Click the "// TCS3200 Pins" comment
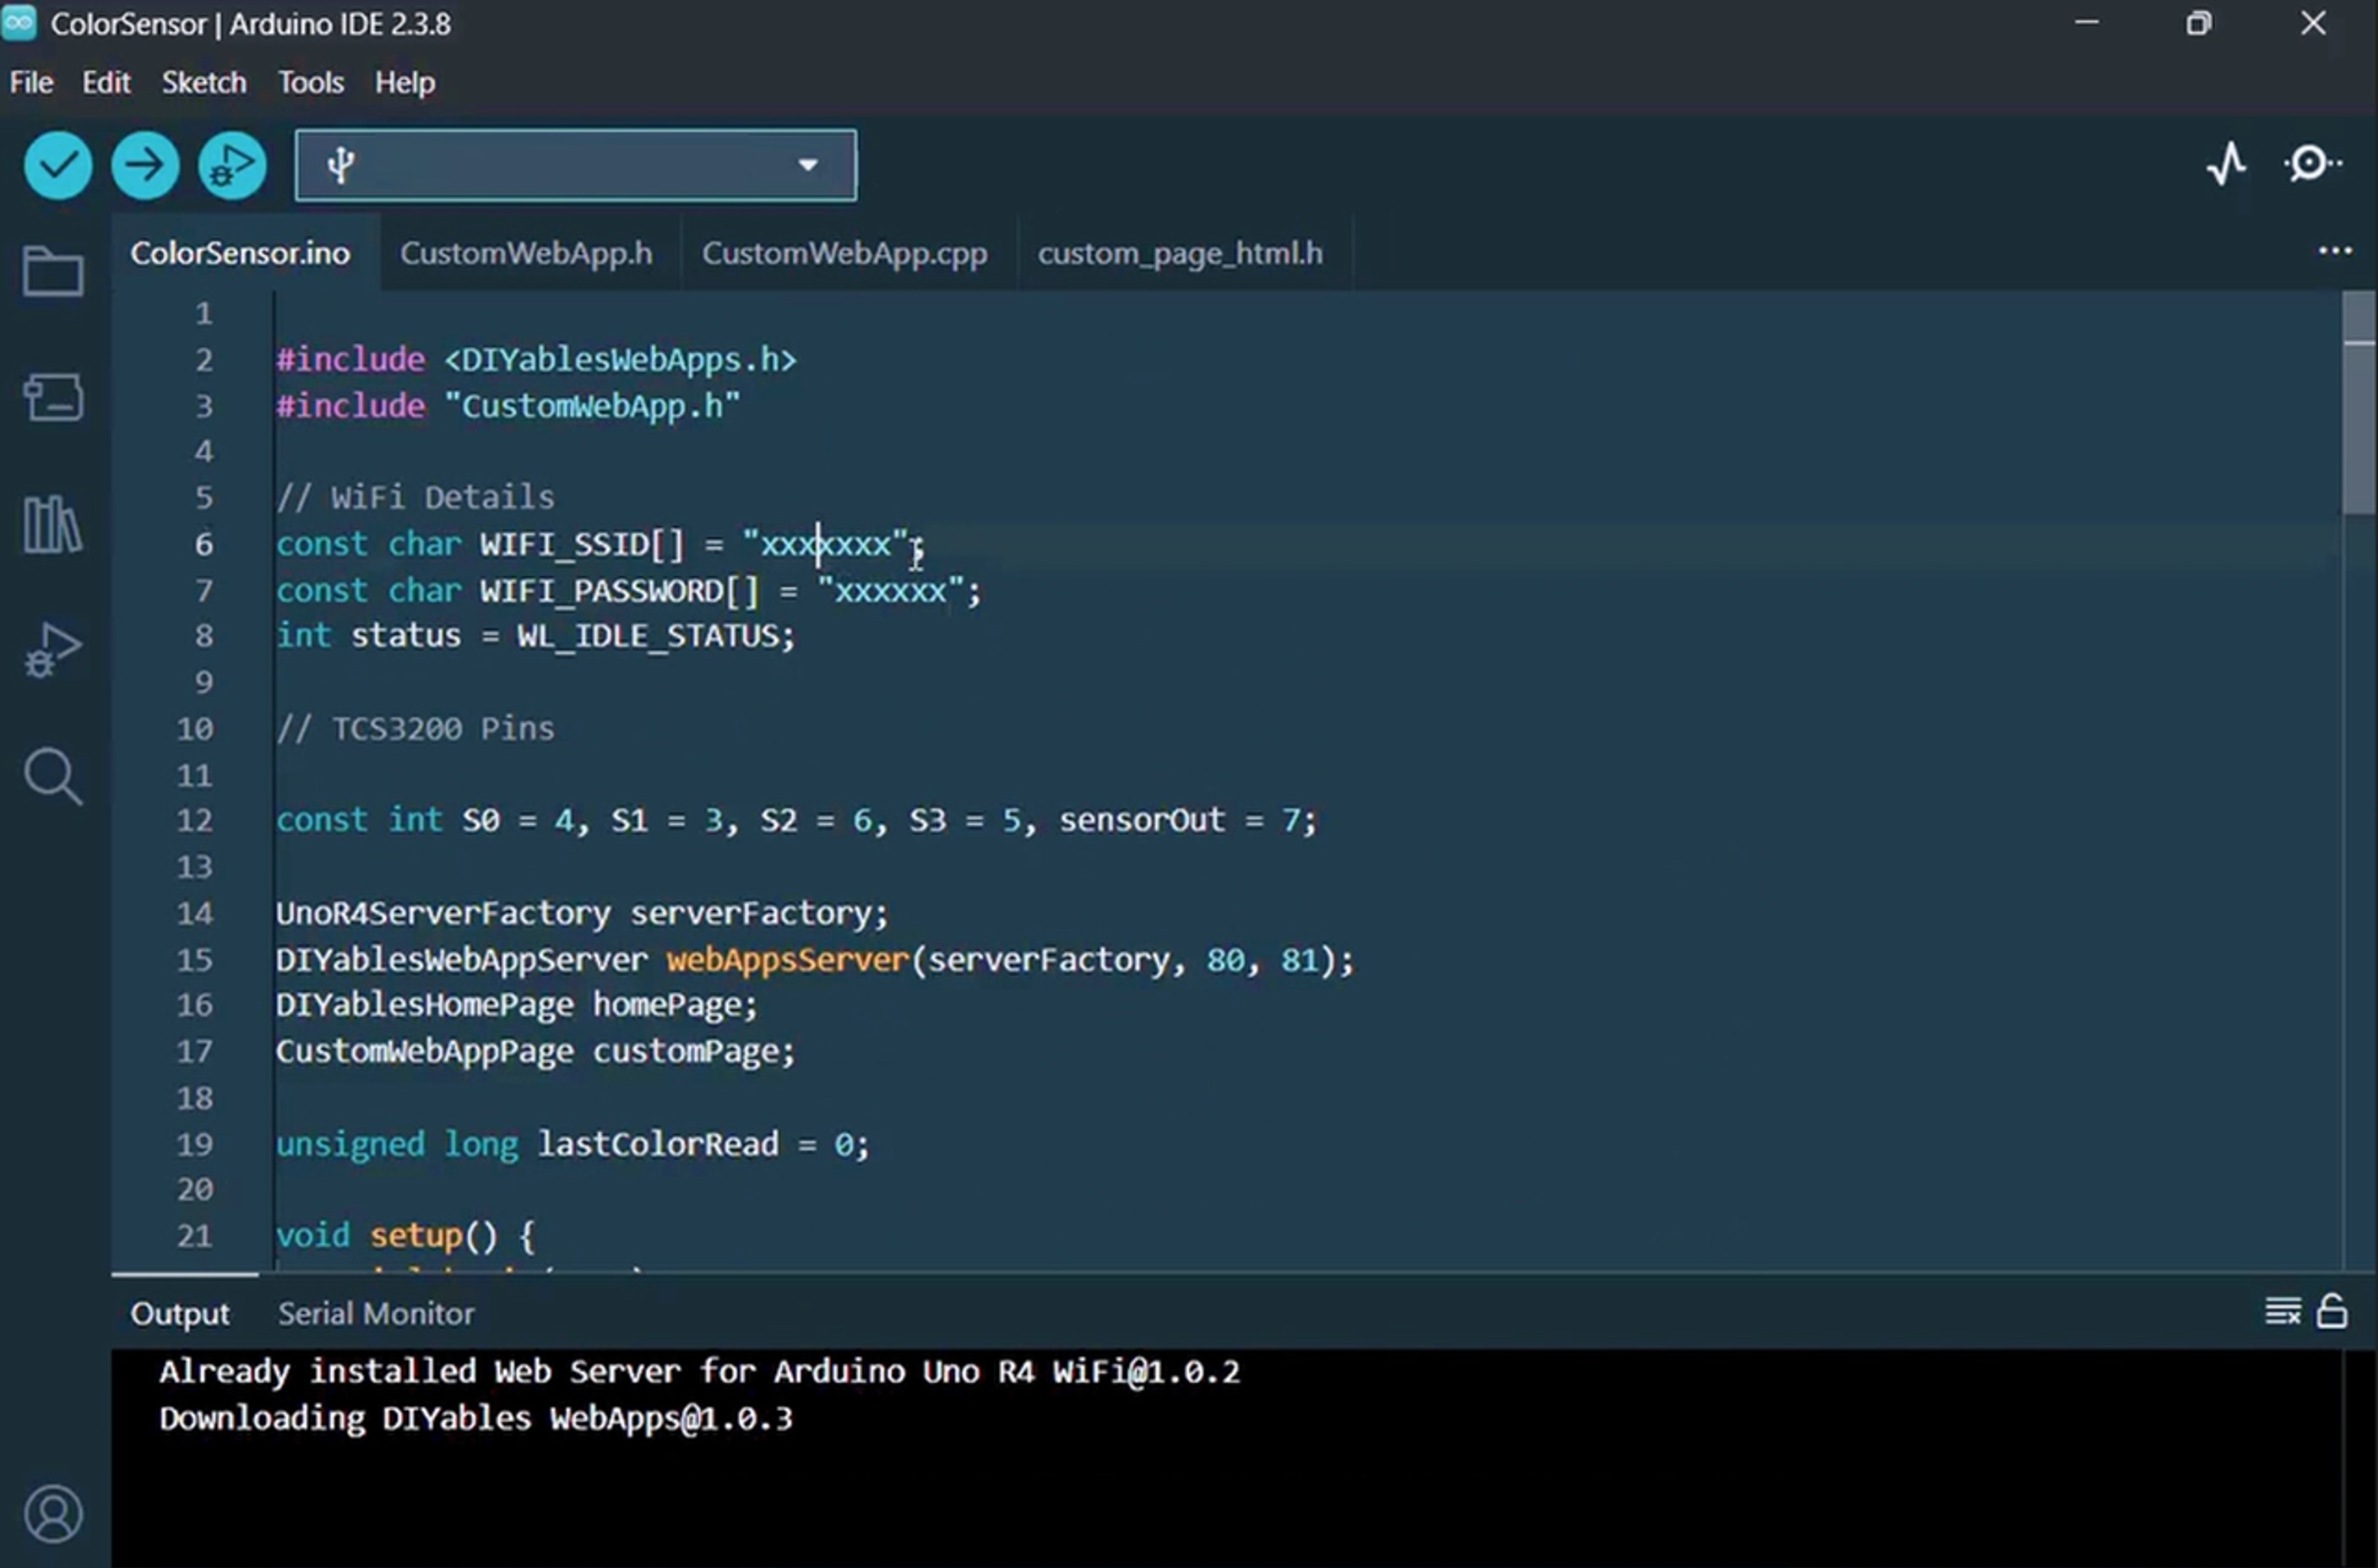Screen dimensions: 2378x1568 click(415, 728)
